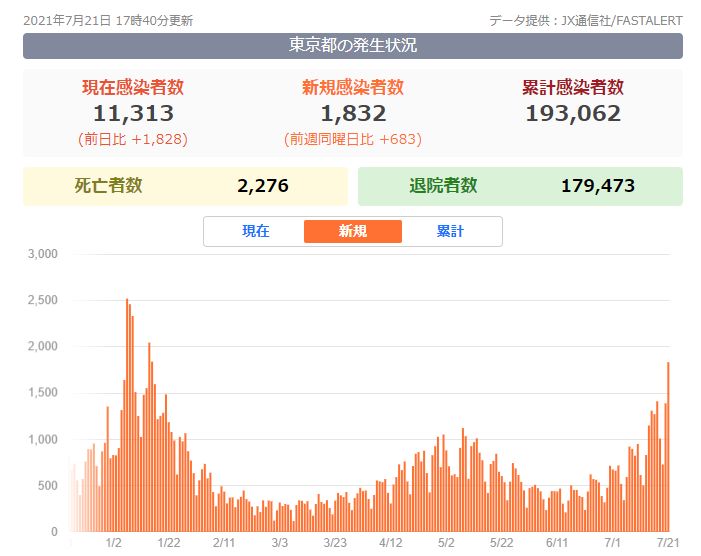
Task: Click the データ提供：JX通信社/FASTALERT credit
Action: (586, 21)
